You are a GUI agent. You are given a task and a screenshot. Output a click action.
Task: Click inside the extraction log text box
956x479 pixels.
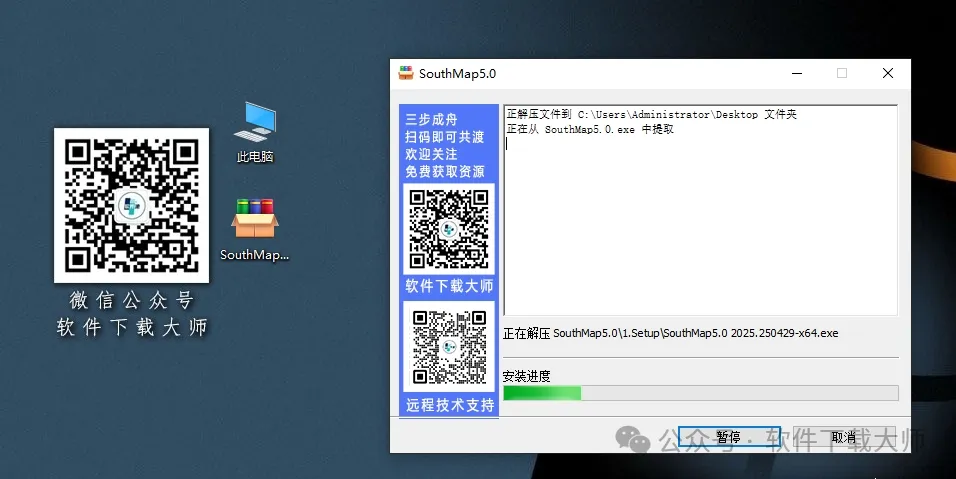tap(701, 210)
